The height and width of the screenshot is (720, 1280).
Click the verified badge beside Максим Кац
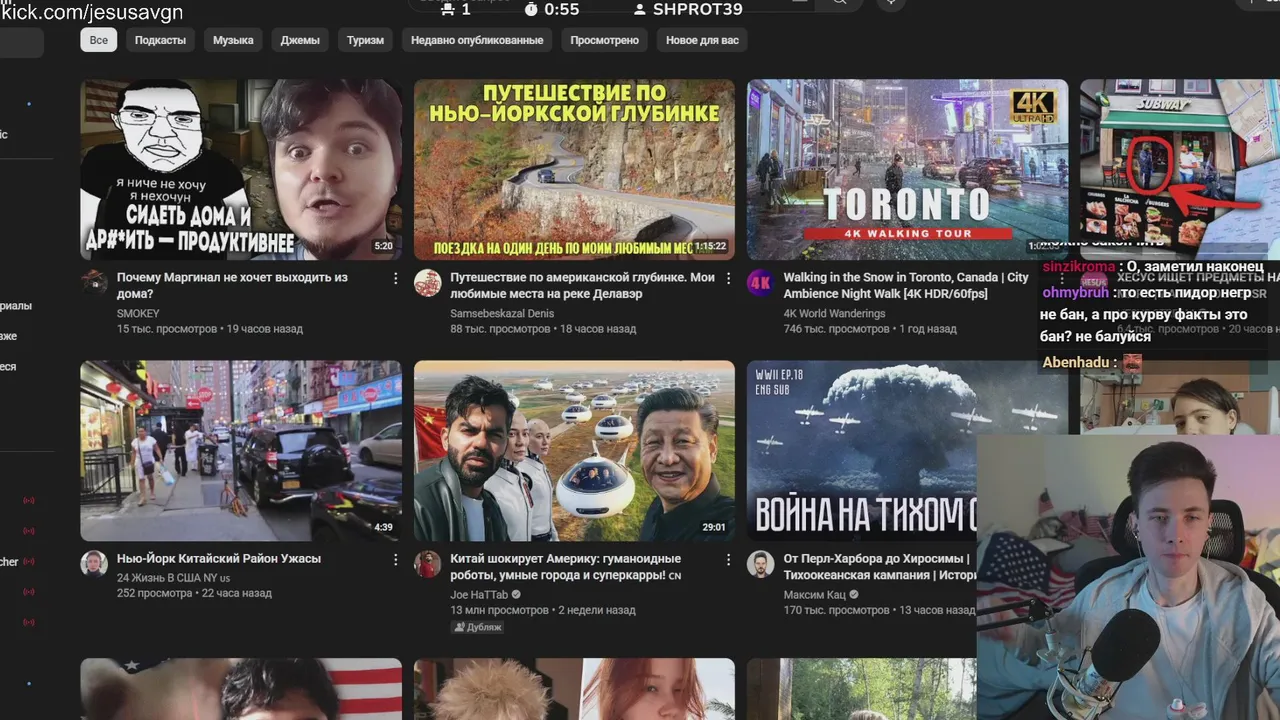pos(854,595)
